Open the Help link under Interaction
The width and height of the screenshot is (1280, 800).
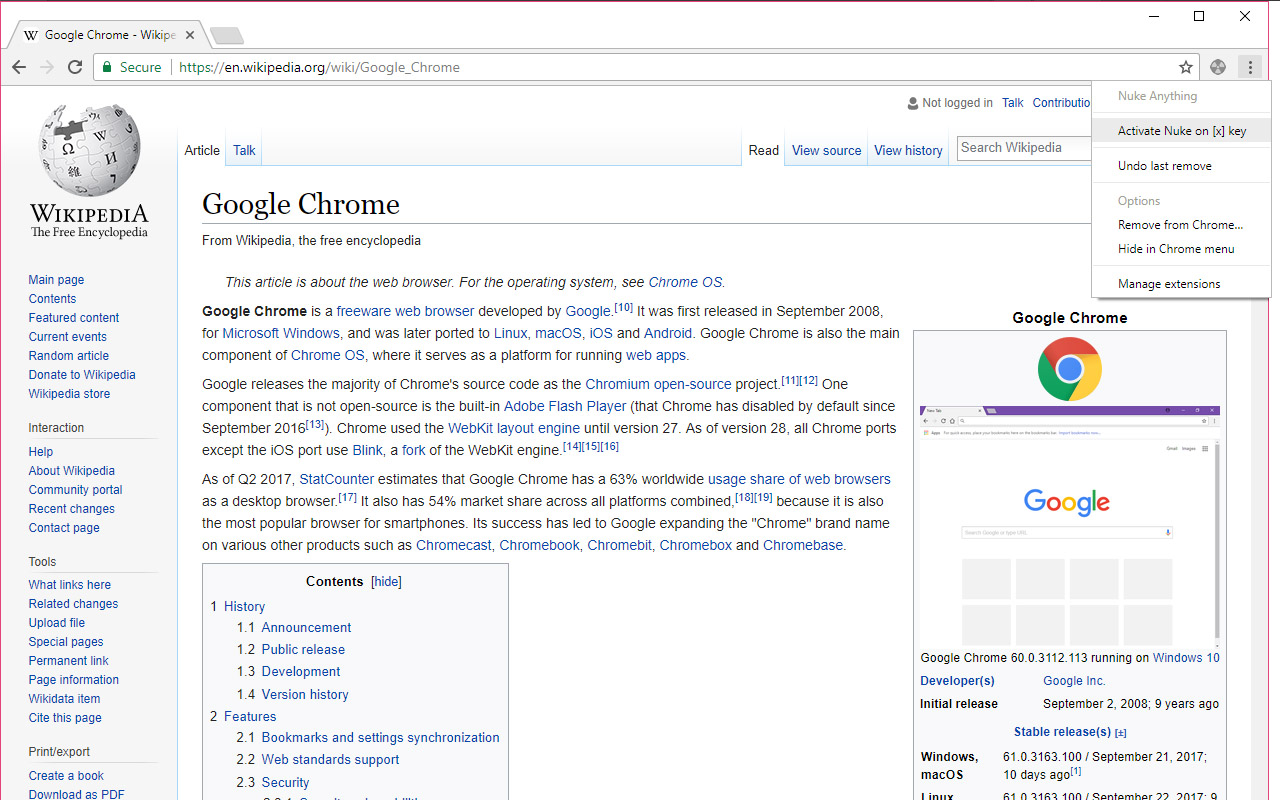[x=41, y=452]
